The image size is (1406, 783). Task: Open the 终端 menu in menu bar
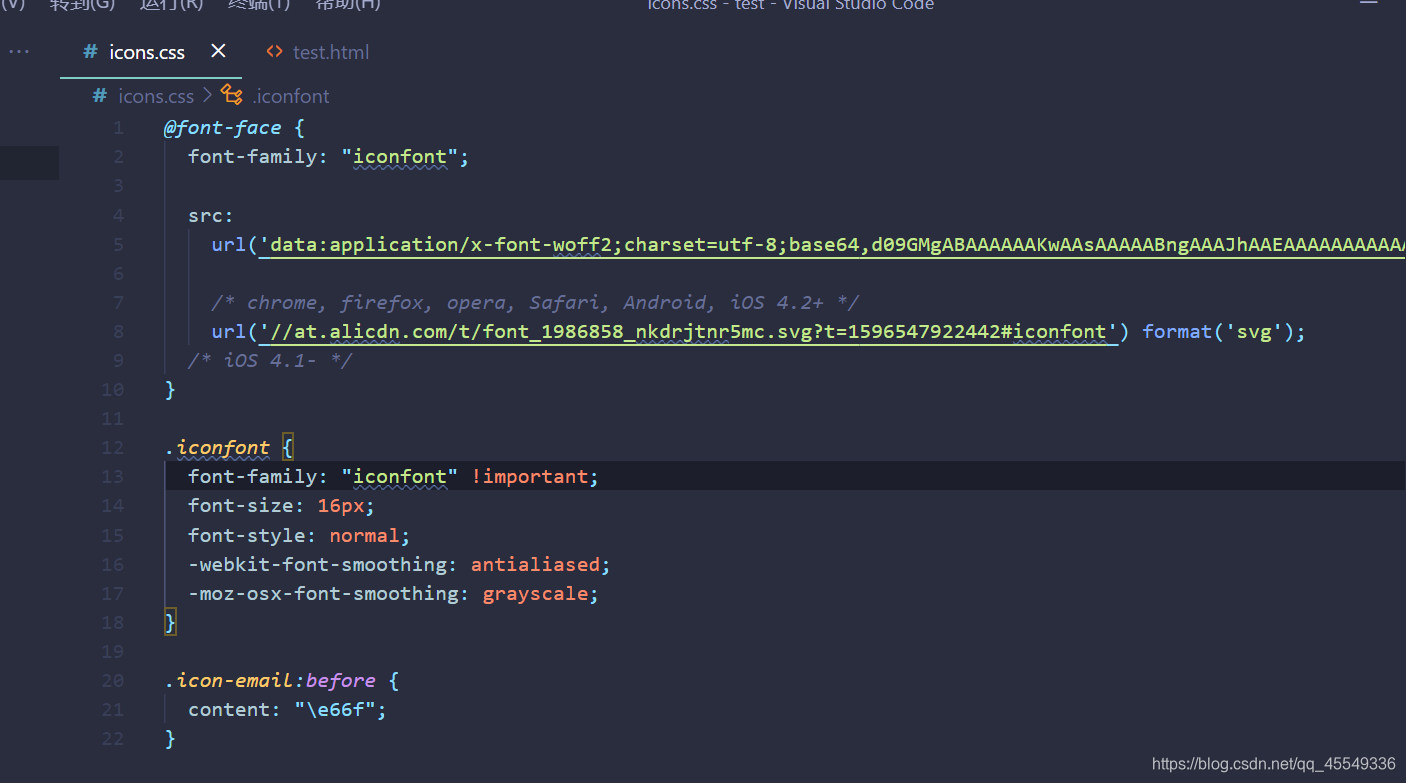tap(259, 5)
